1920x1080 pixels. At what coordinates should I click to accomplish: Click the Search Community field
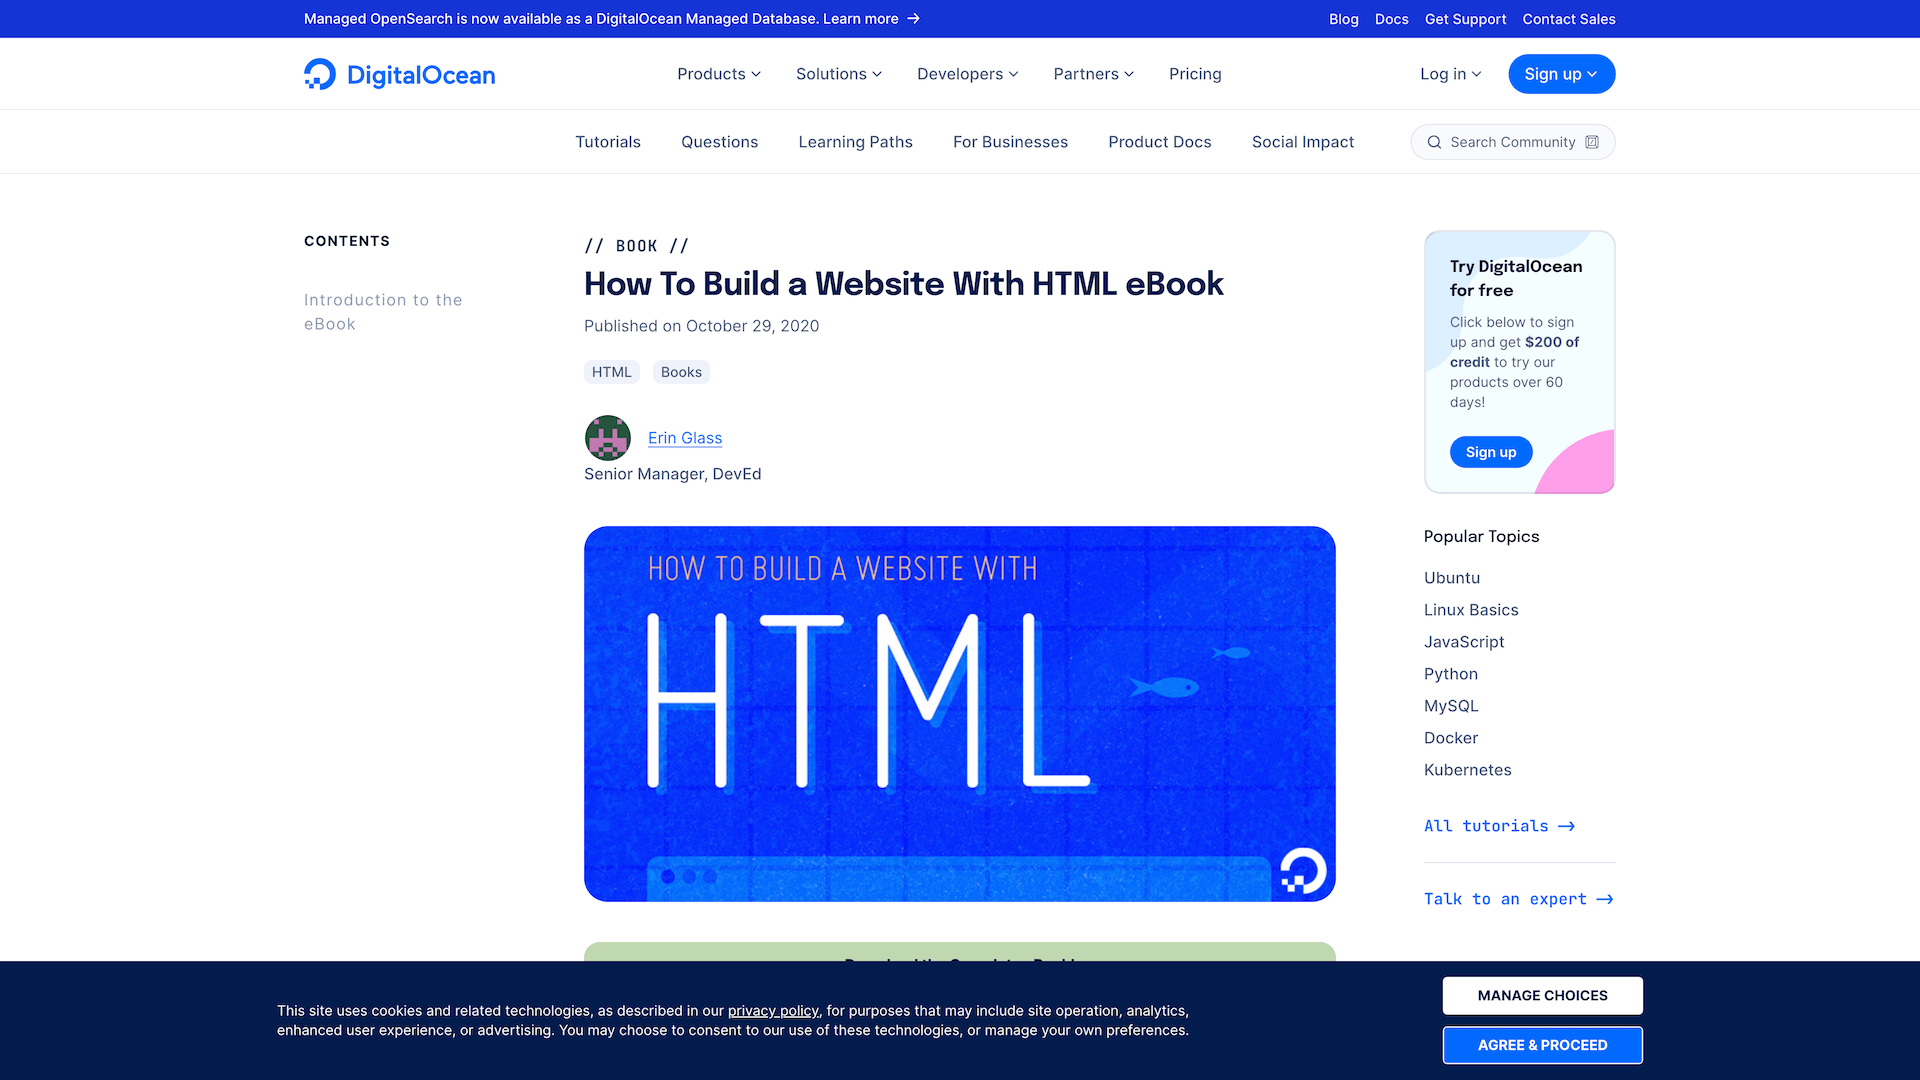(x=1512, y=142)
